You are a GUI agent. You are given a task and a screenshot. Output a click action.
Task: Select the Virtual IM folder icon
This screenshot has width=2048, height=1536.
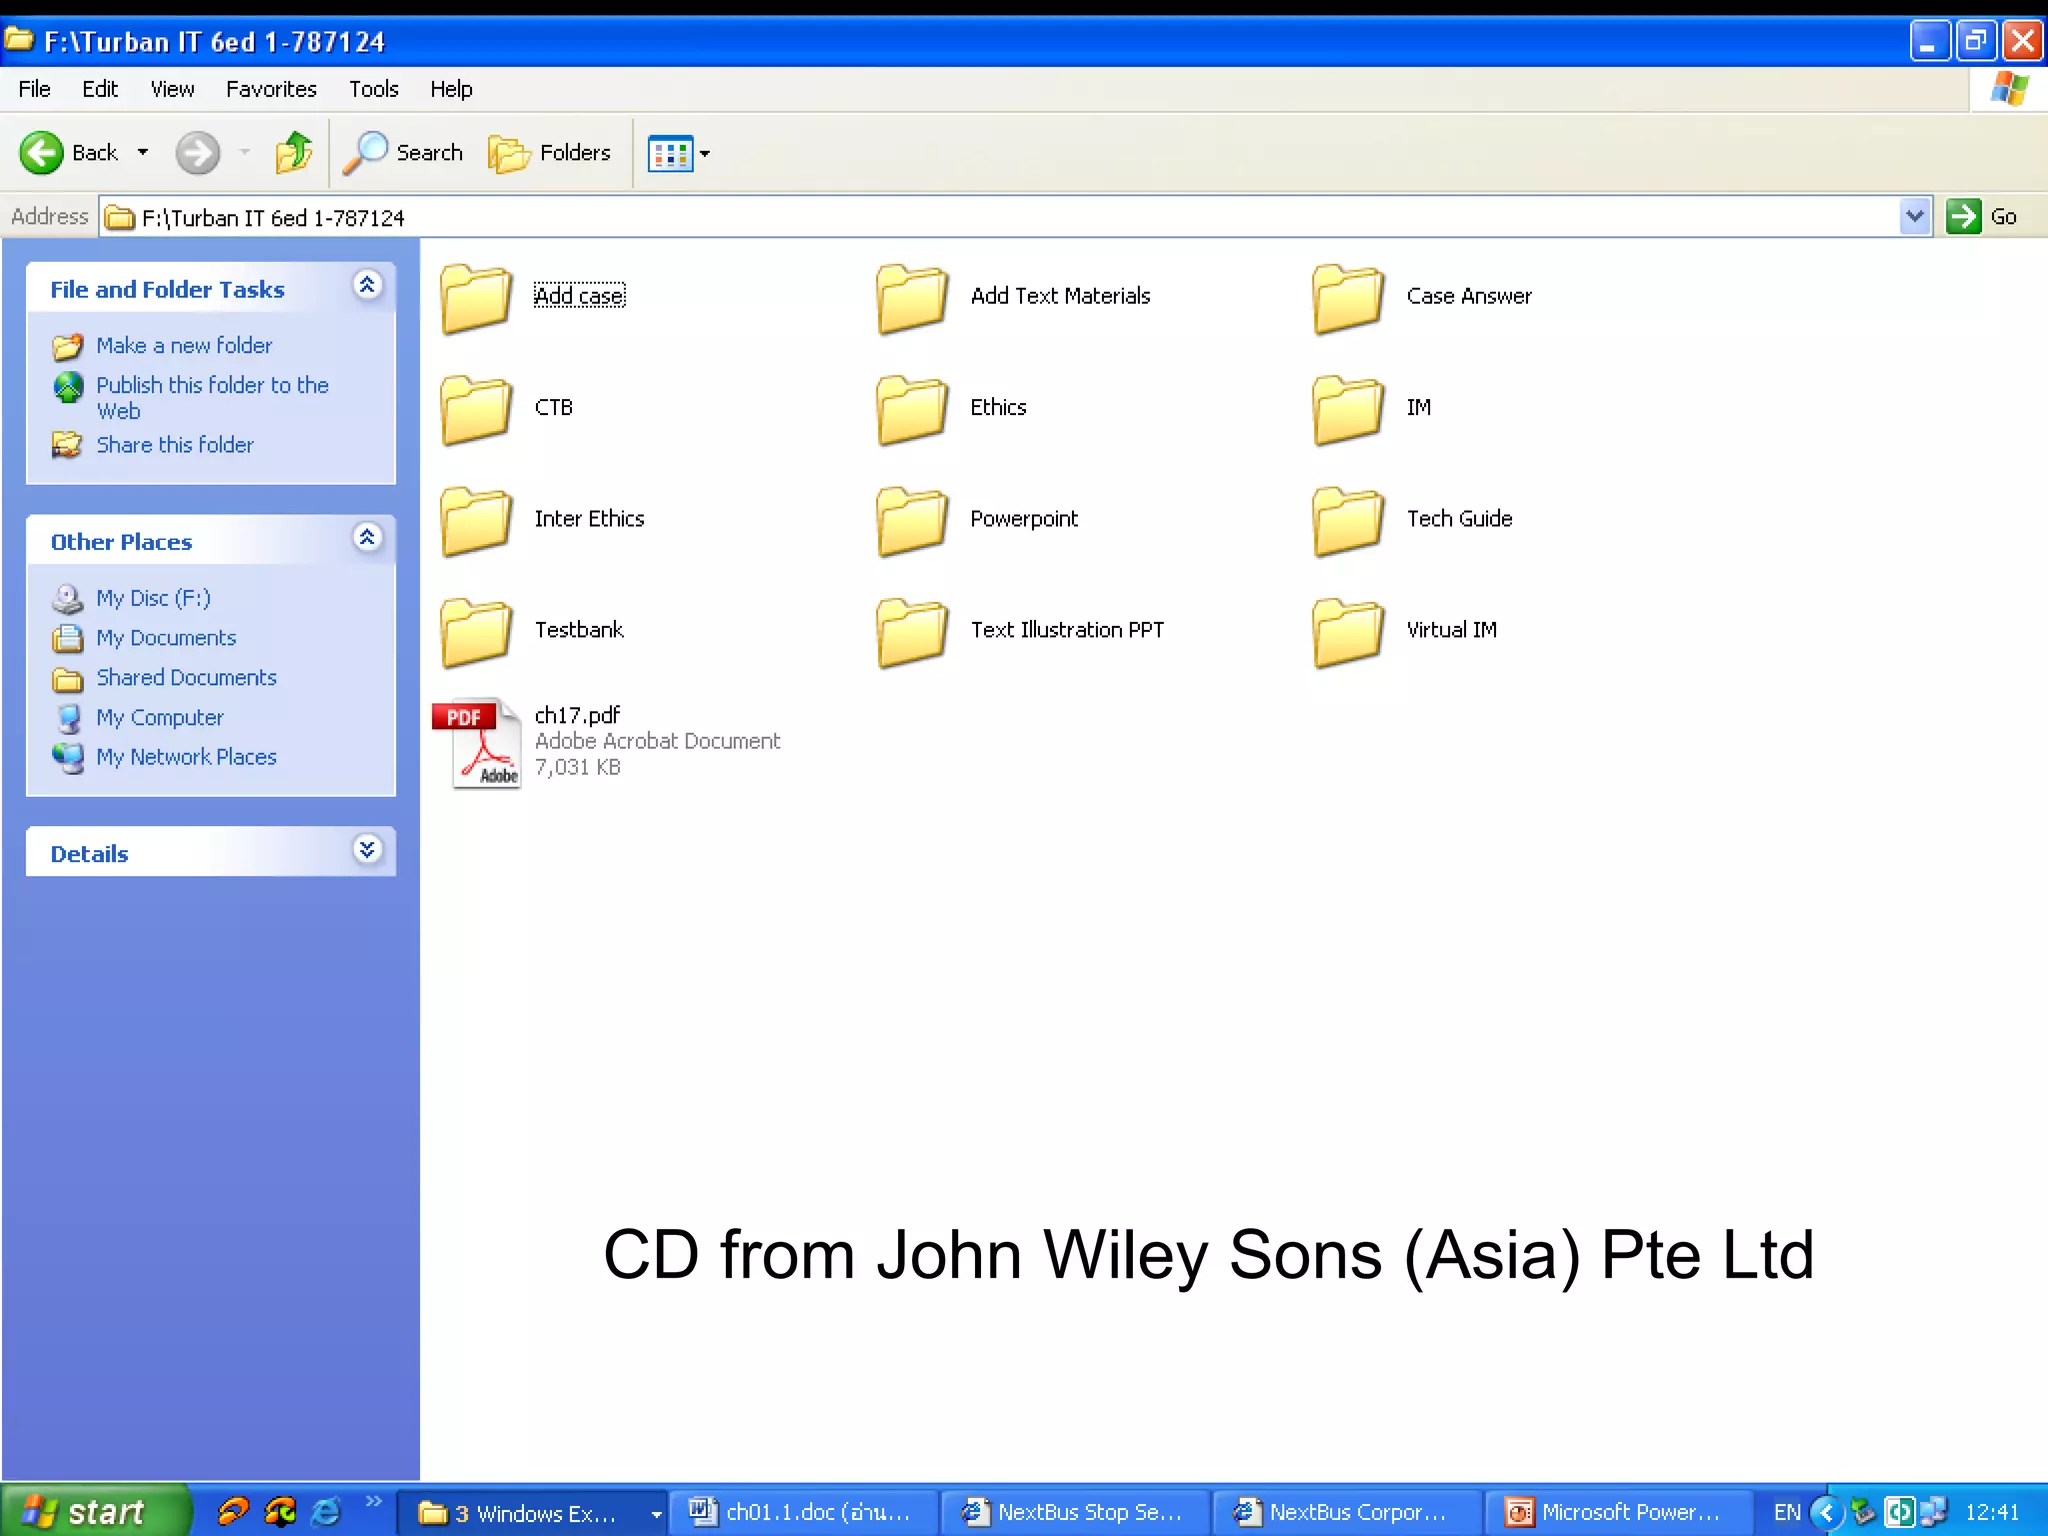tap(1348, 632)
